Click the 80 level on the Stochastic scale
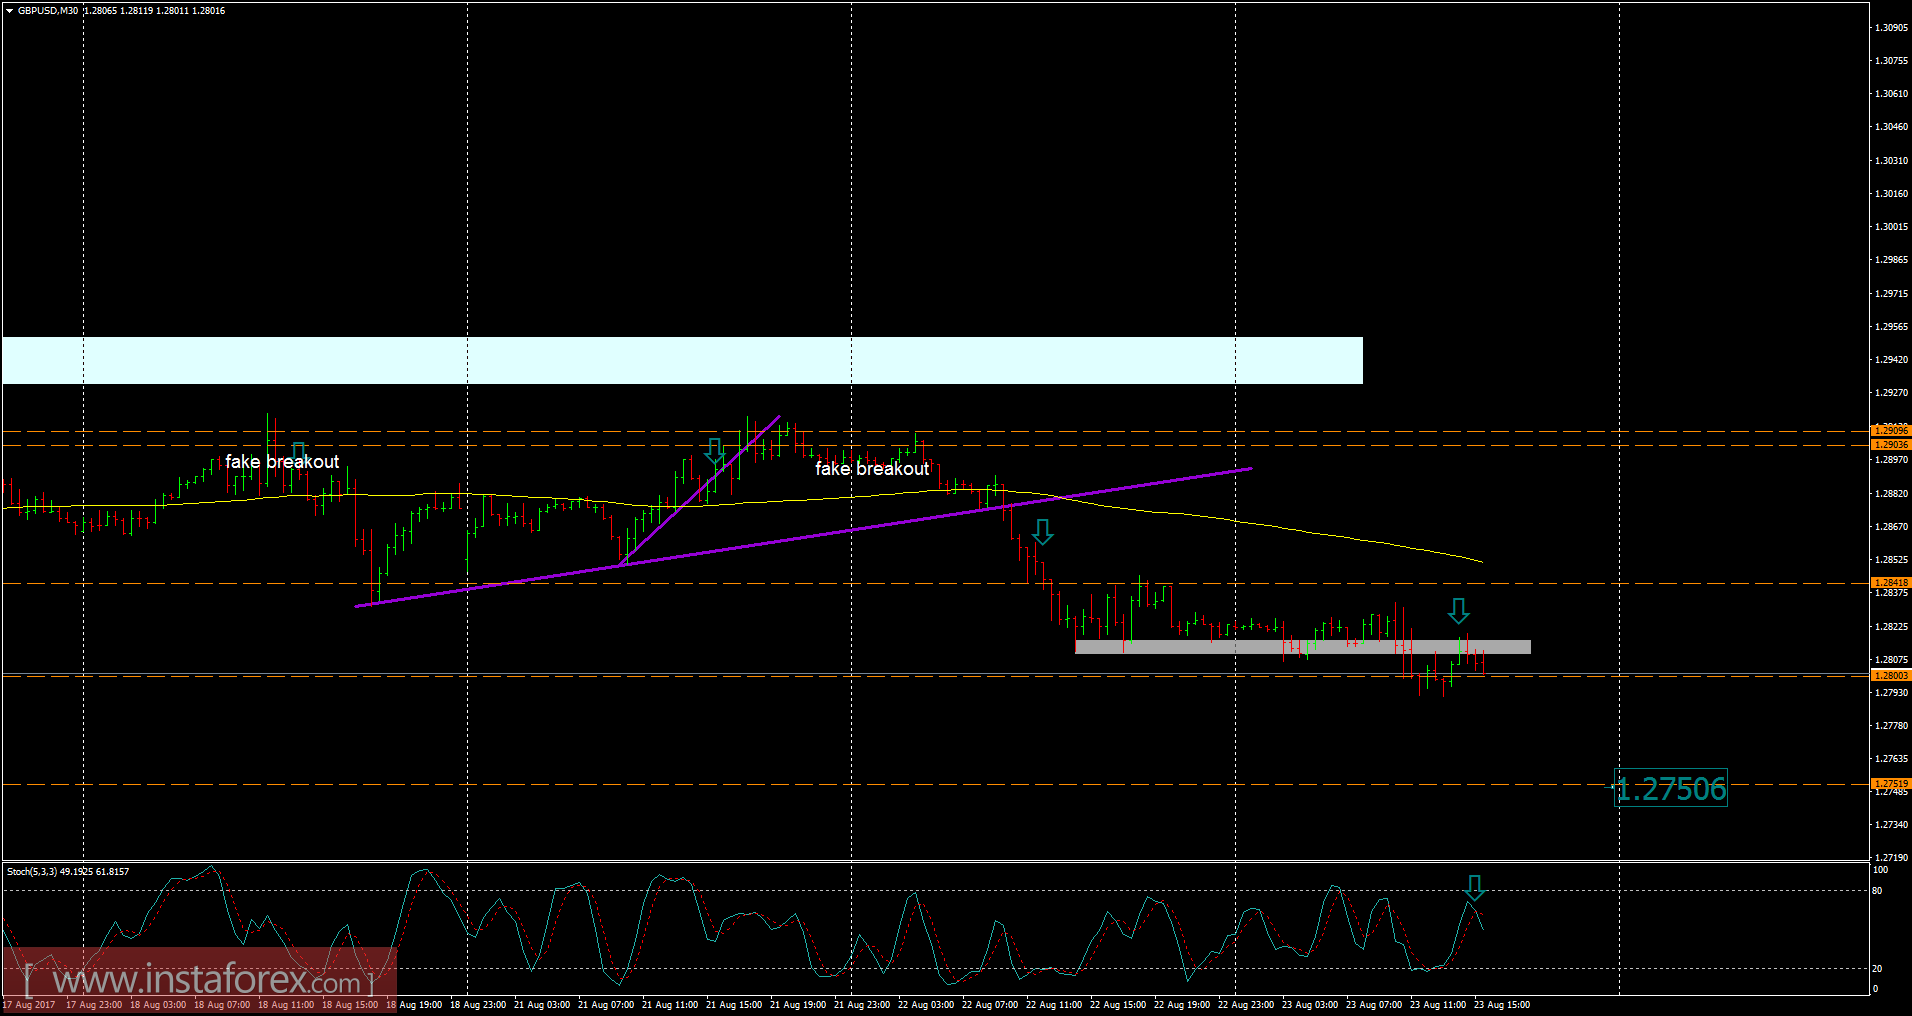Viewport: 1912px width, 1016px height. pos(1877,891)
